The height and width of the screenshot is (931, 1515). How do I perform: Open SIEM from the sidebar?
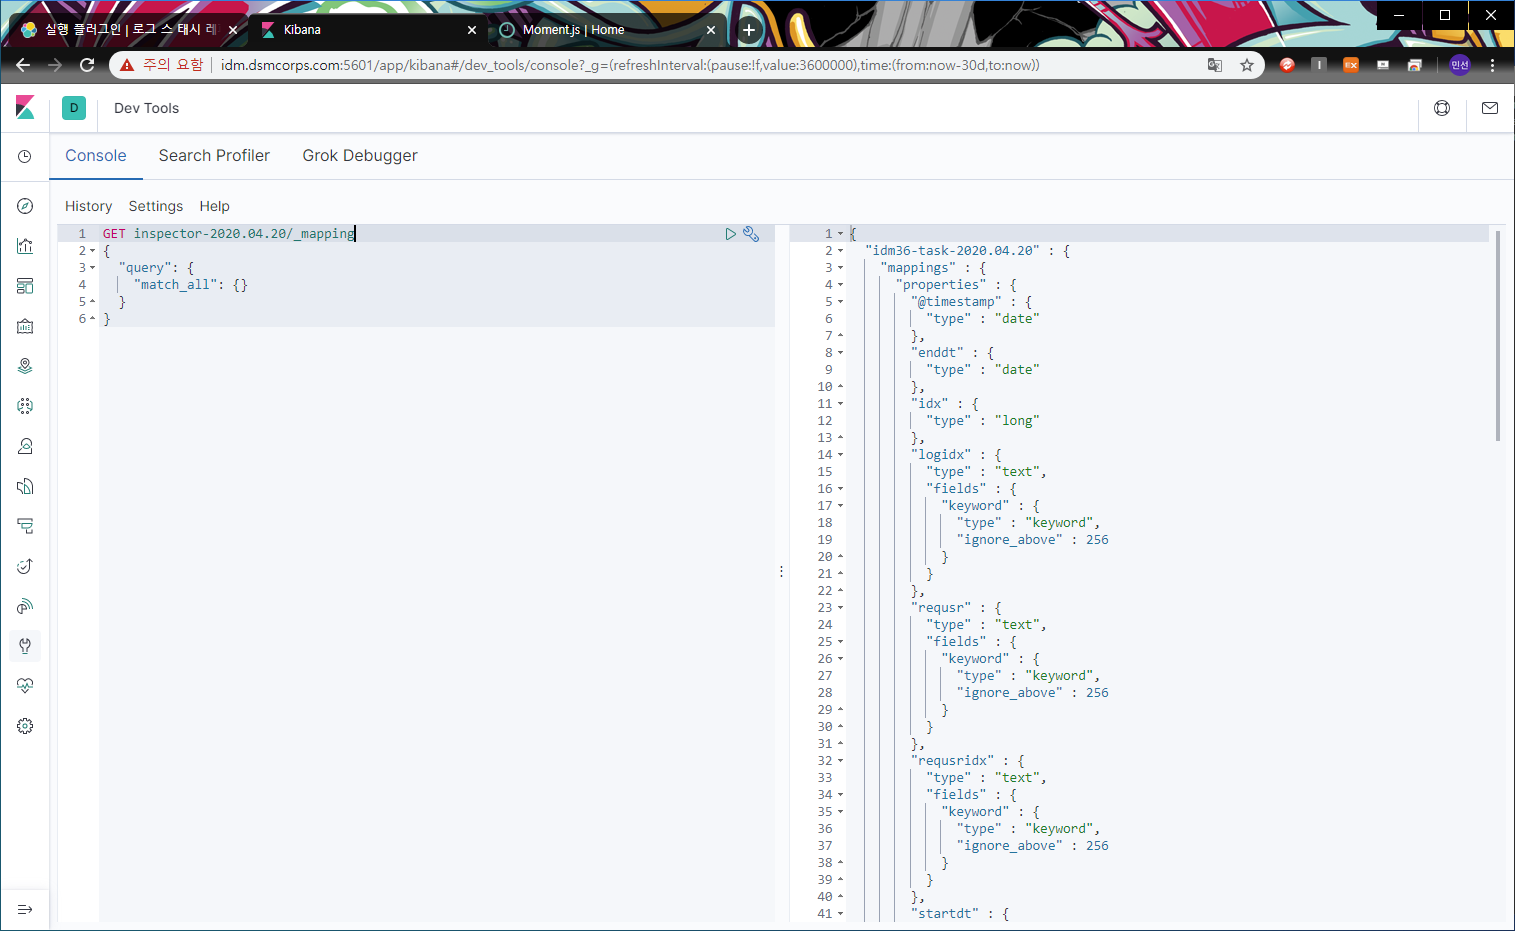[x=25, y=606]
